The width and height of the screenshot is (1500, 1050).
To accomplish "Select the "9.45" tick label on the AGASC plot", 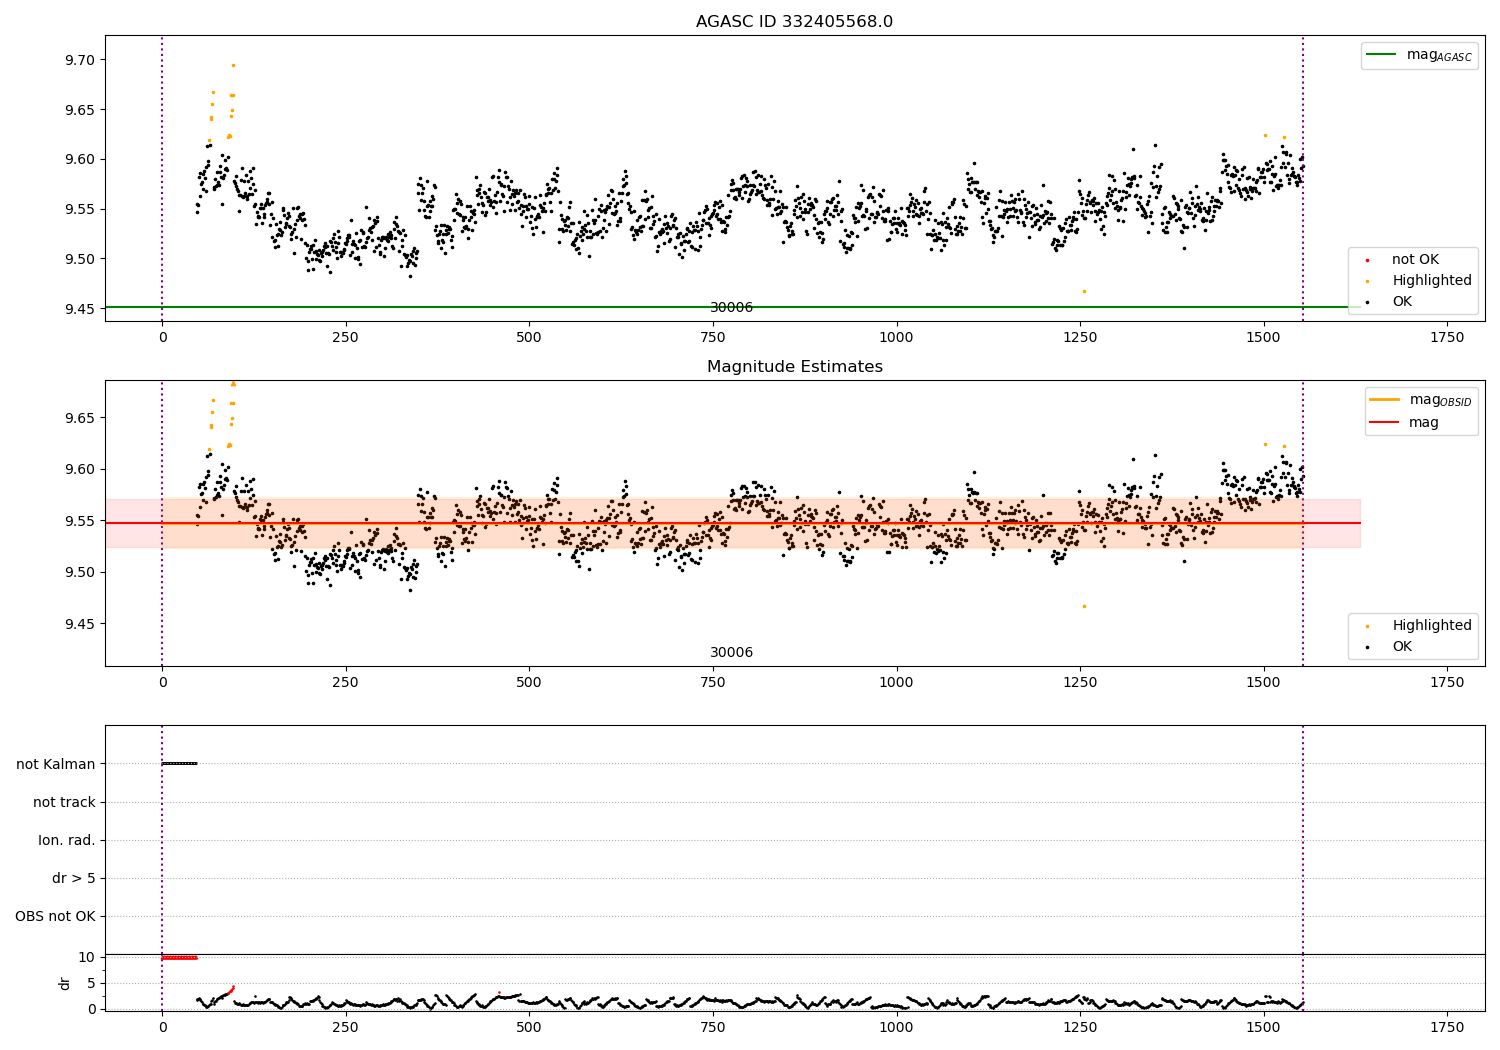I will click(x=80, y=309).
